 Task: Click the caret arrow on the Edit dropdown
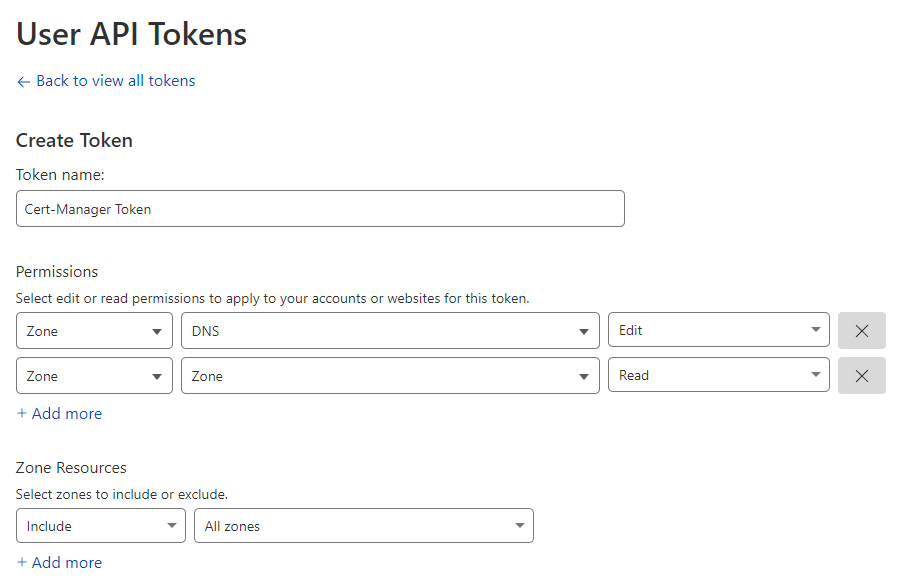point(815,331)
